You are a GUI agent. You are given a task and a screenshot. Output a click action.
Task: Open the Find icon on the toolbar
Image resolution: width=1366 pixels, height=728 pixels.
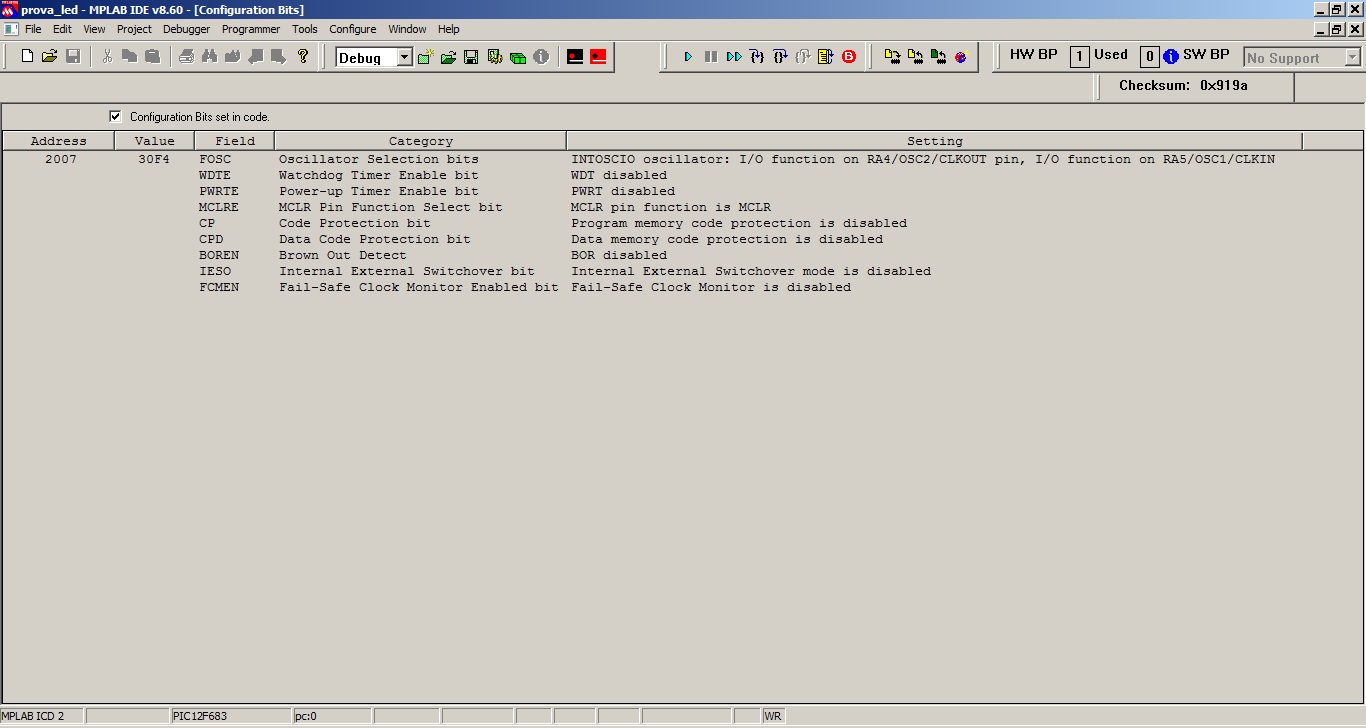coord(208,57)
